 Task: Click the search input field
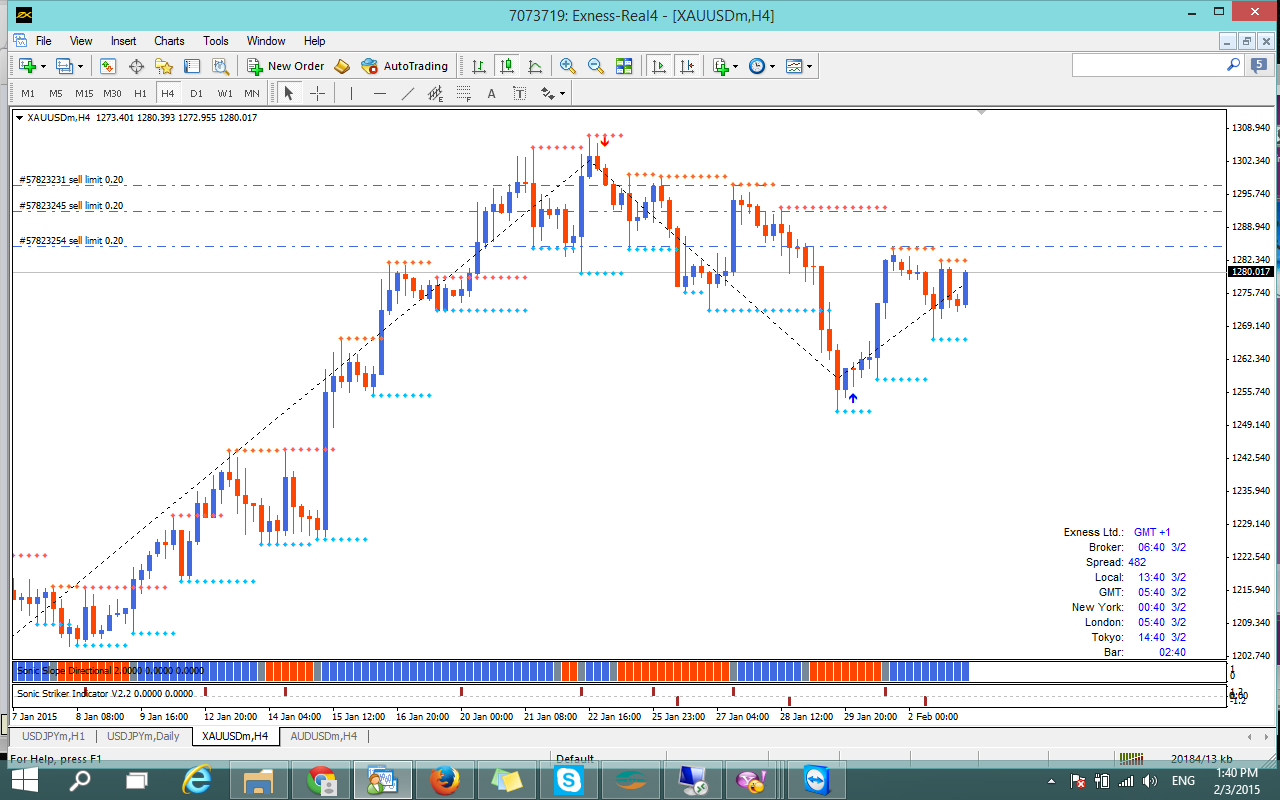pyautogui.click(x=1148, y=65)
